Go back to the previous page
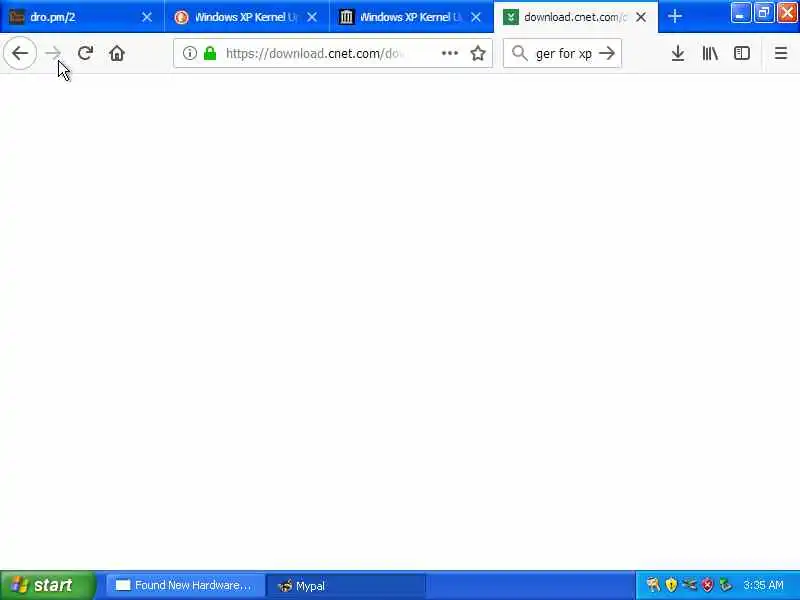 (x=20, y=53)
